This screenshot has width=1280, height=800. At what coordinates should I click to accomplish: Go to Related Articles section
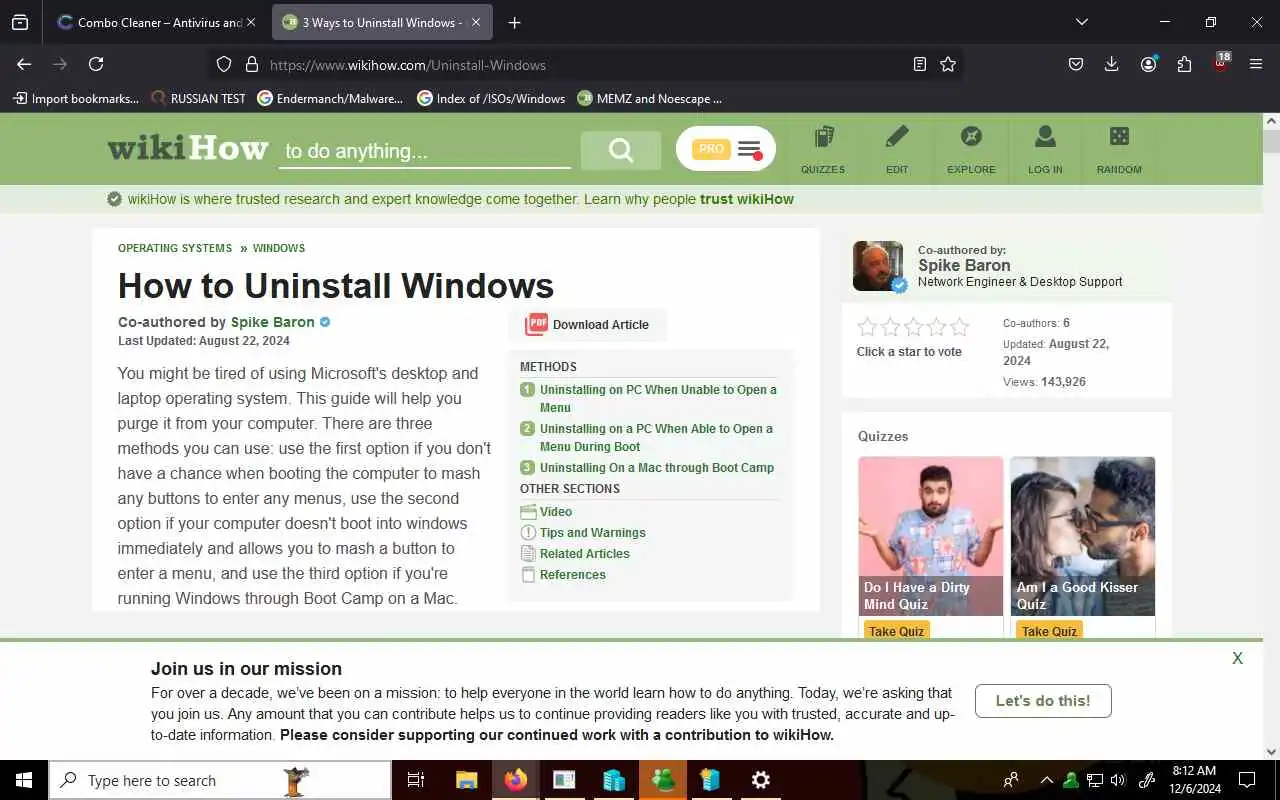point(585,553)
